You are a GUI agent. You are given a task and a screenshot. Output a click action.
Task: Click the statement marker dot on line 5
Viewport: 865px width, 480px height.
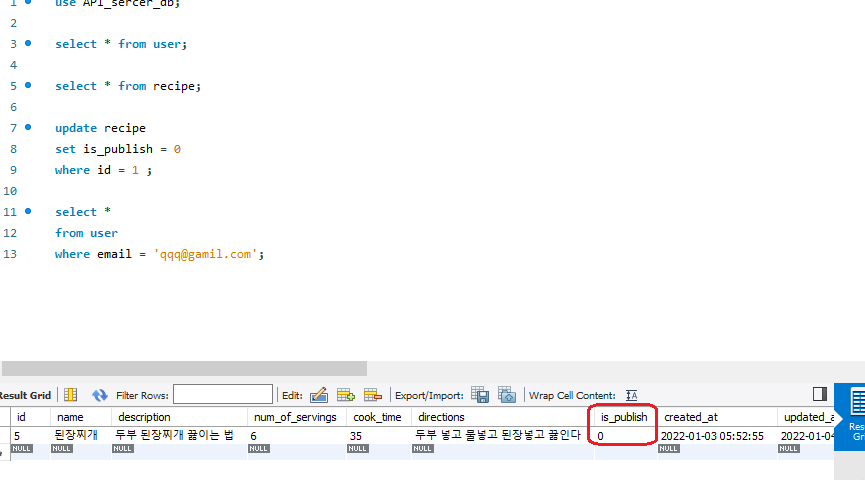pos(28,85)
